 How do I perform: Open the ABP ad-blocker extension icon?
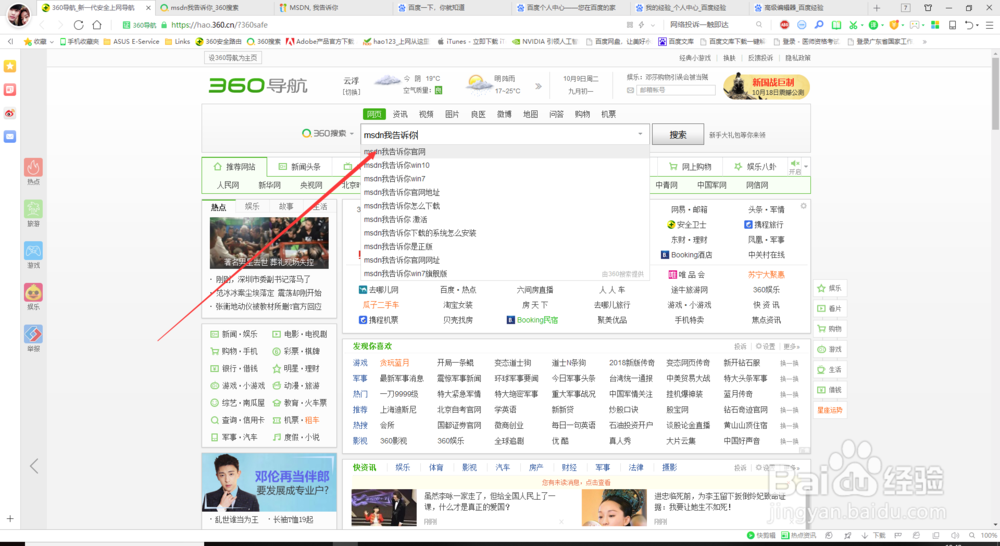[x=784, y=25]
